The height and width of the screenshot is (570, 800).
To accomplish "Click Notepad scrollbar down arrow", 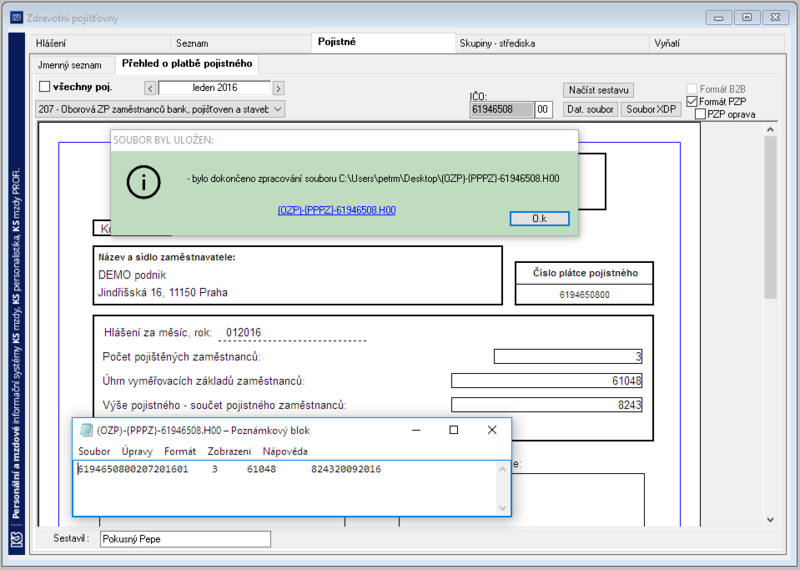I will (x=503, y=508).
